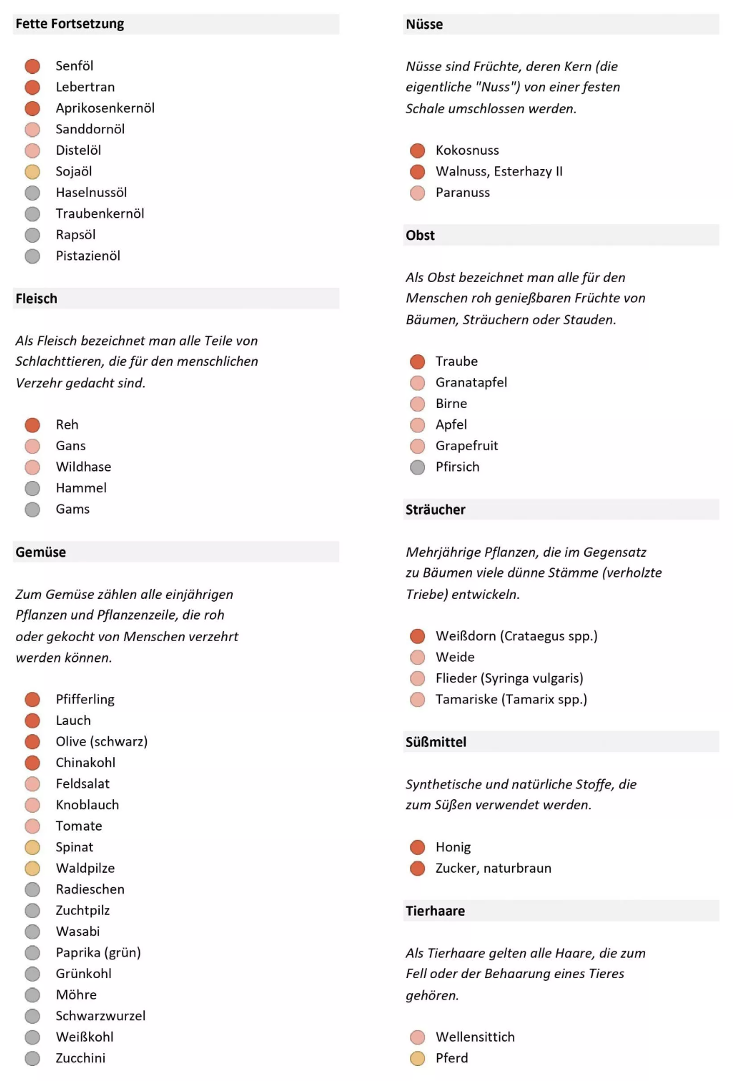Click the yellow dot next to Sojaöl
The image size is (734, 1082).
32,172
